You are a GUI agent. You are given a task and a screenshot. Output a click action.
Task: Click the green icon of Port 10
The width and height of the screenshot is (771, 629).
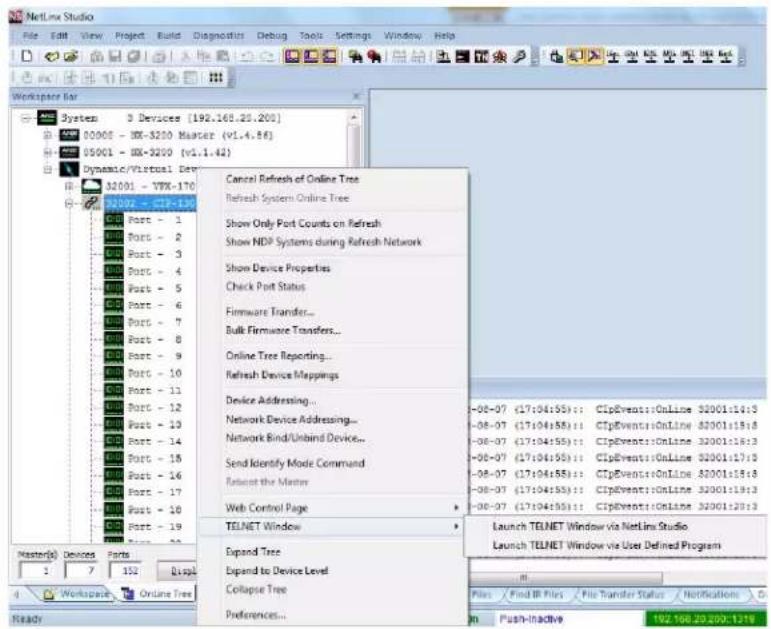[114, 373]
